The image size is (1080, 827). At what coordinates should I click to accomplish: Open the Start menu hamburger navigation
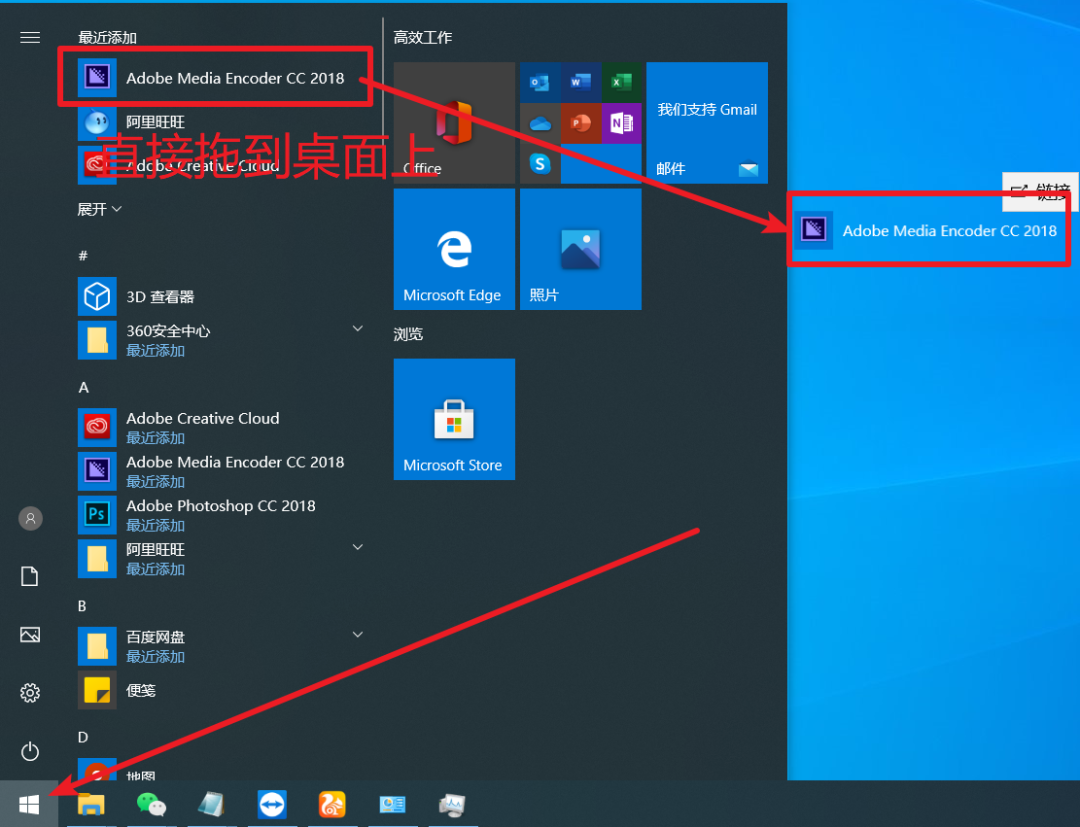pyautogui.click(x=30, y=37)
